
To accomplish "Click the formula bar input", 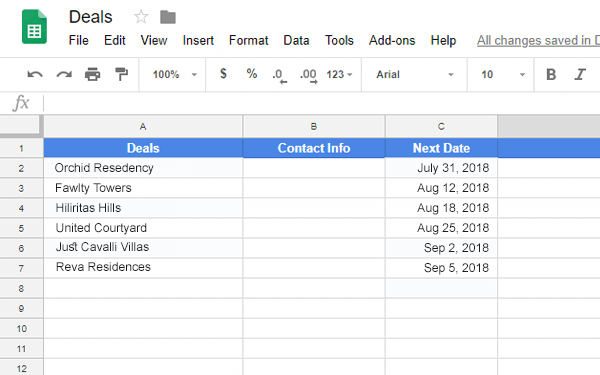I will (321, 103).
